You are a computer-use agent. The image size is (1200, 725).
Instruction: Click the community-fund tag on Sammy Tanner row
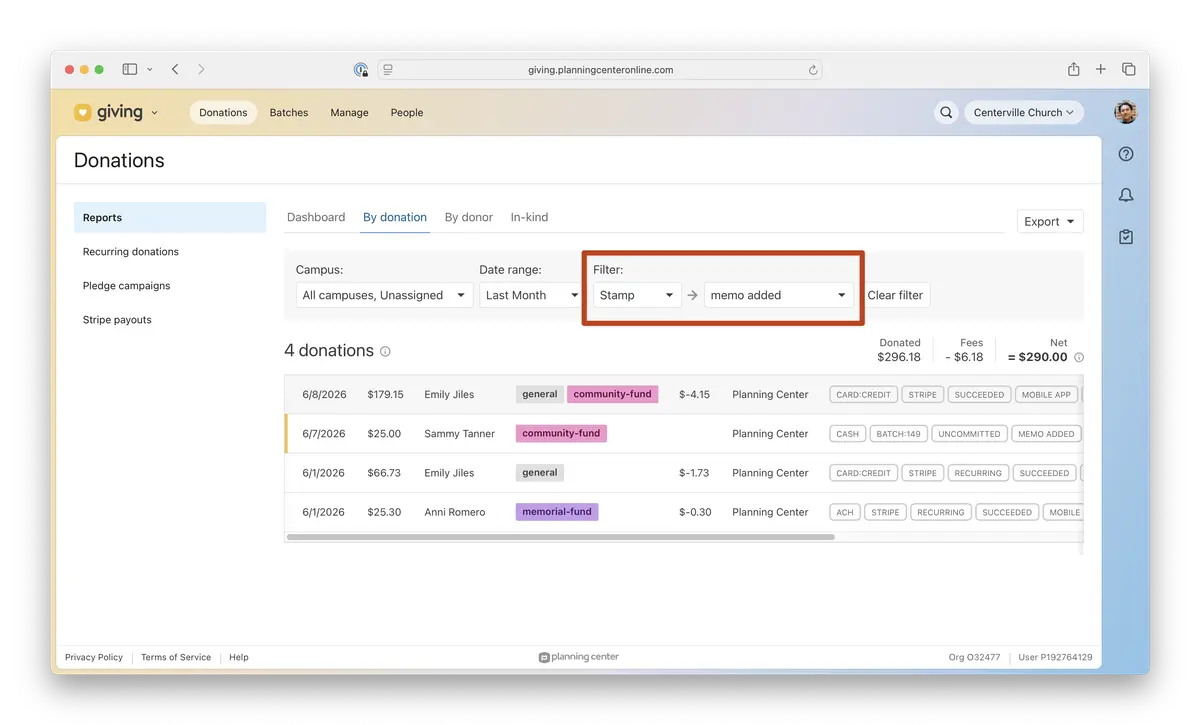pyautogui.click(x=561, y=434)
